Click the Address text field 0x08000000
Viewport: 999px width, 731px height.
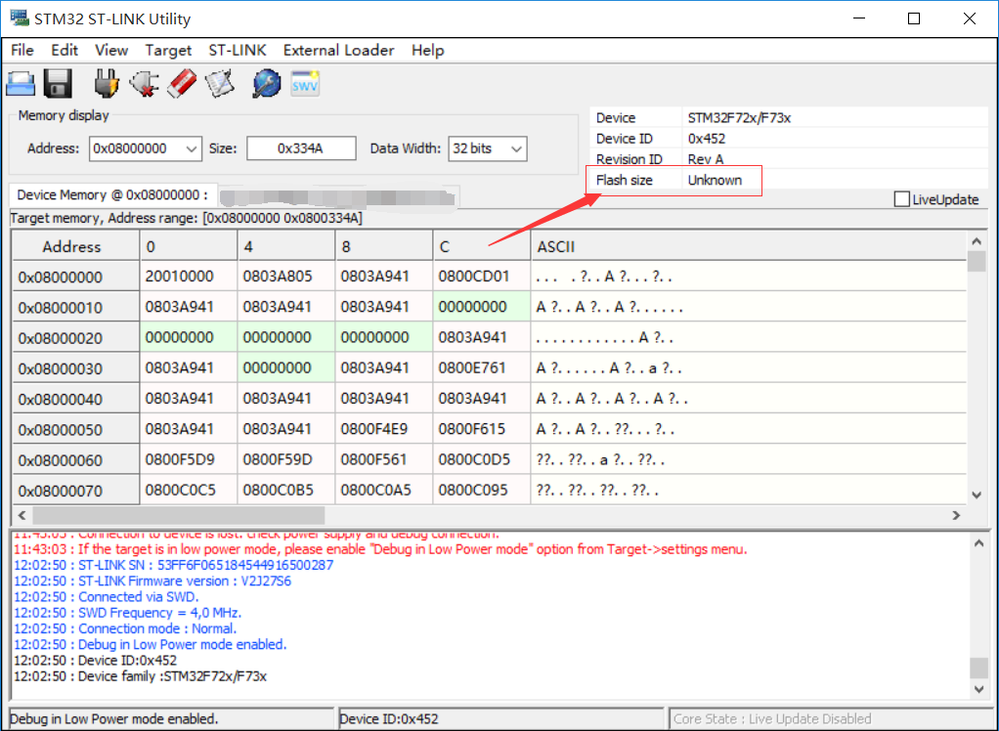coord(136,149)
